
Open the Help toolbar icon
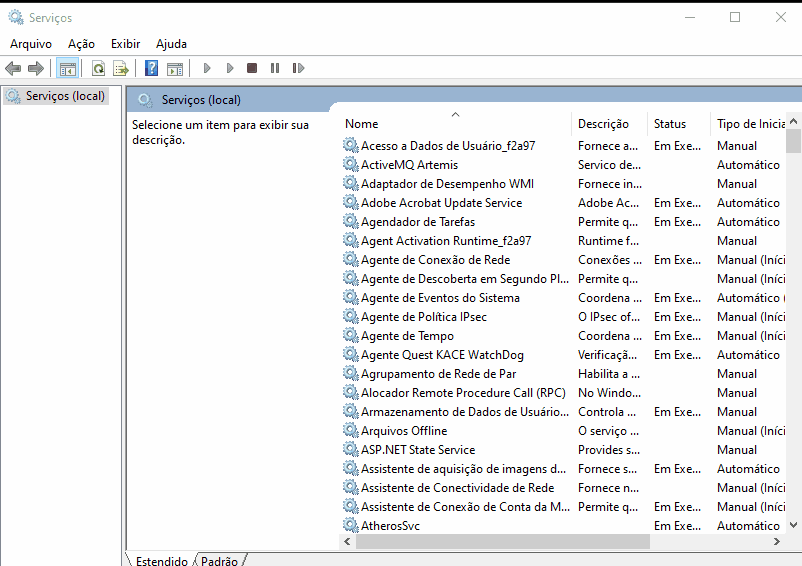coord(151,68)
